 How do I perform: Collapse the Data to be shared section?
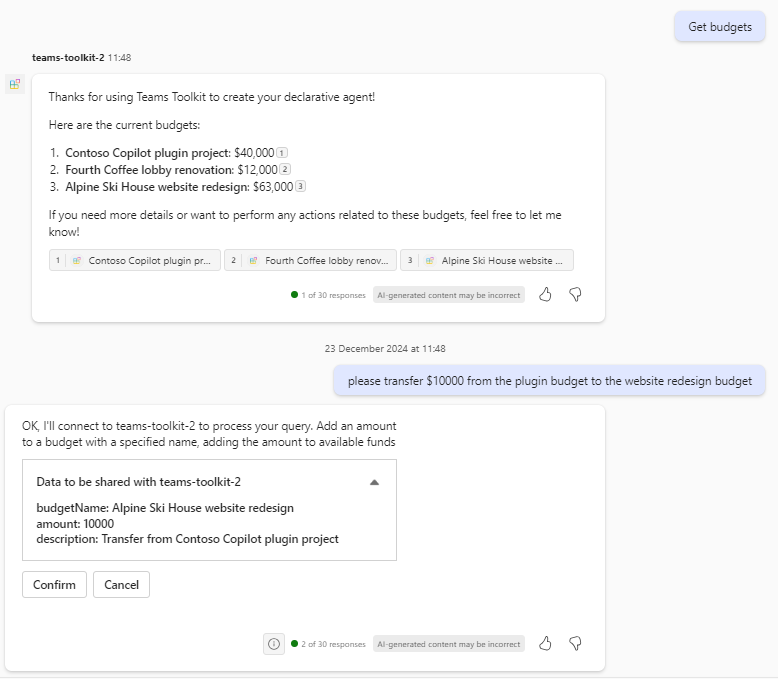pos(375,482)
